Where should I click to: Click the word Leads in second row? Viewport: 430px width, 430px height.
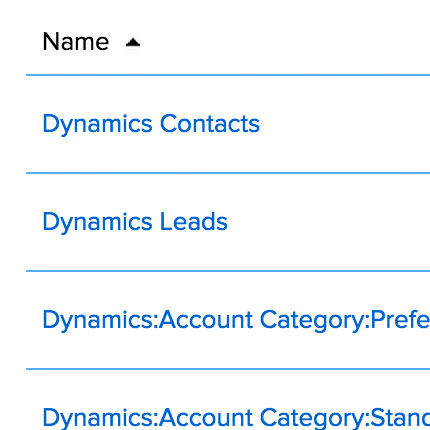pyautogui.click(x=194, y=222)
